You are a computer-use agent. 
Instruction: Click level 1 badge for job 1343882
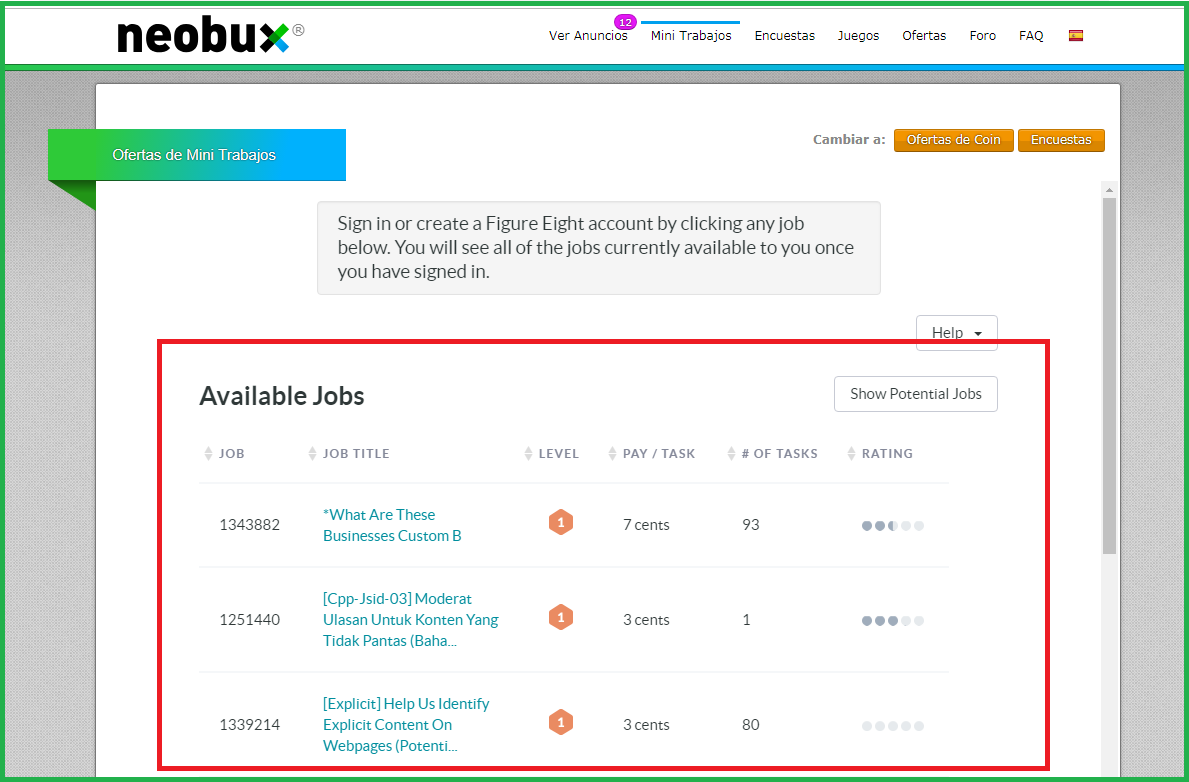(560, 523)
